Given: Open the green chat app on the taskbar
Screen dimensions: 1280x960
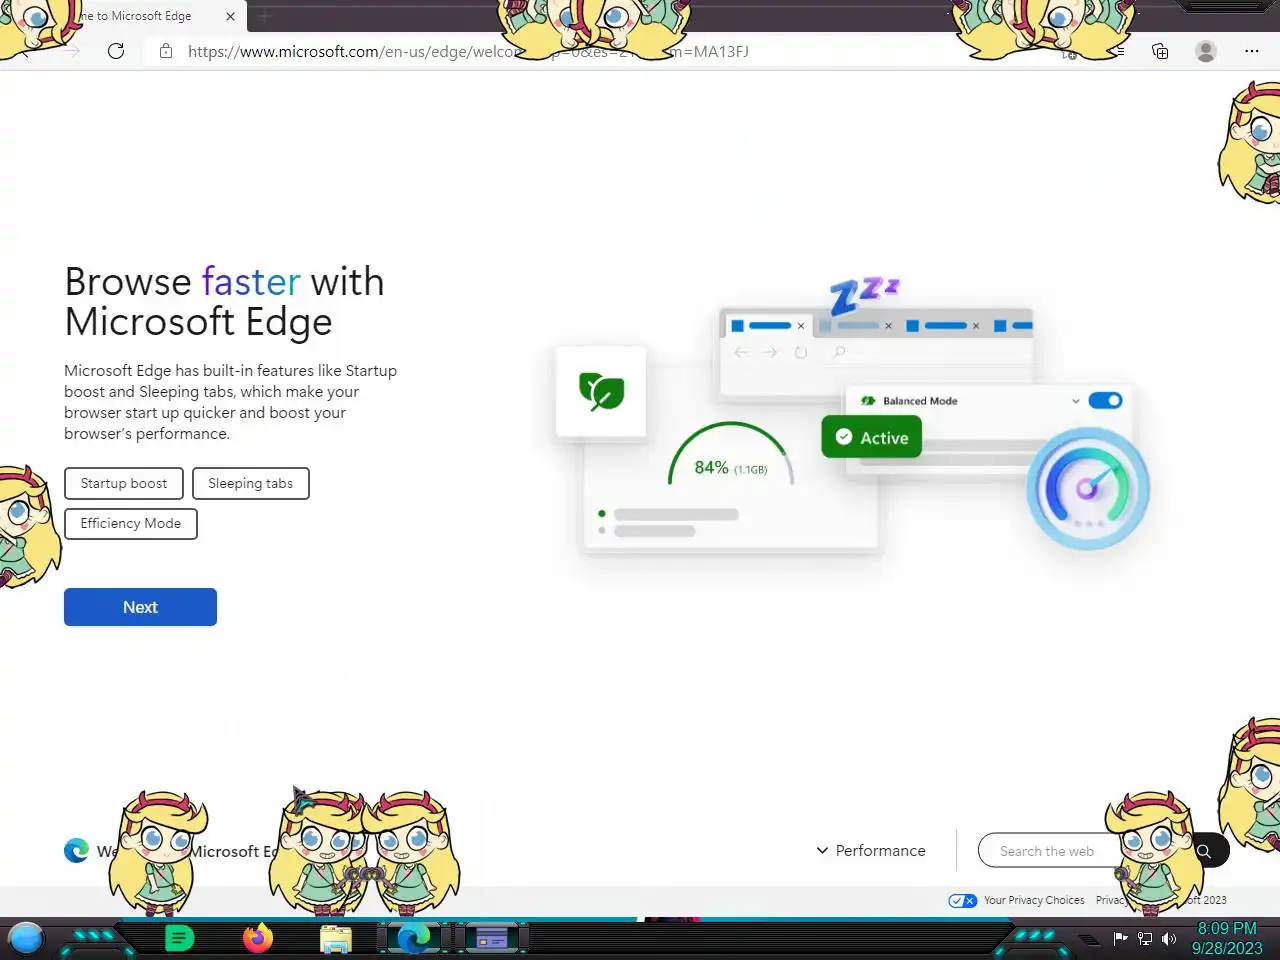Looking at the screenshot, I should point(179,938).
